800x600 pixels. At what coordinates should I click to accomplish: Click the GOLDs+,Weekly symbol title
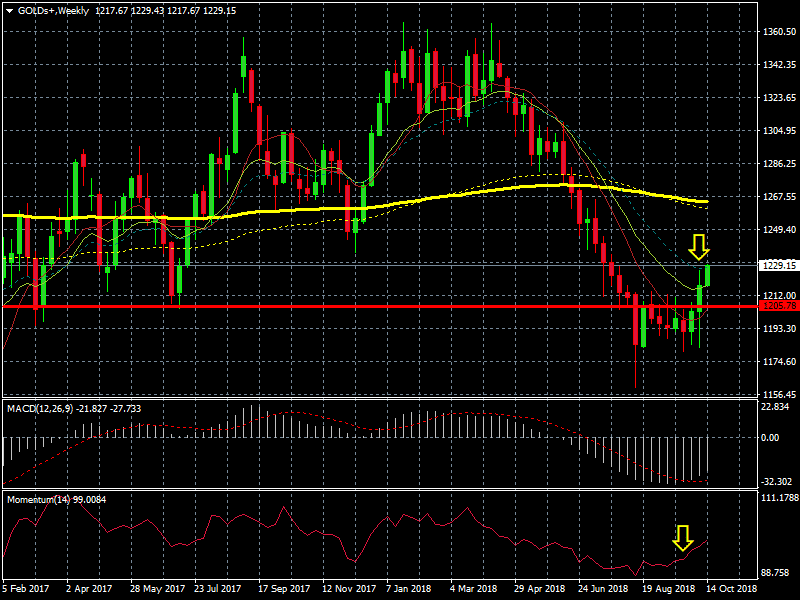click(53, 10)
